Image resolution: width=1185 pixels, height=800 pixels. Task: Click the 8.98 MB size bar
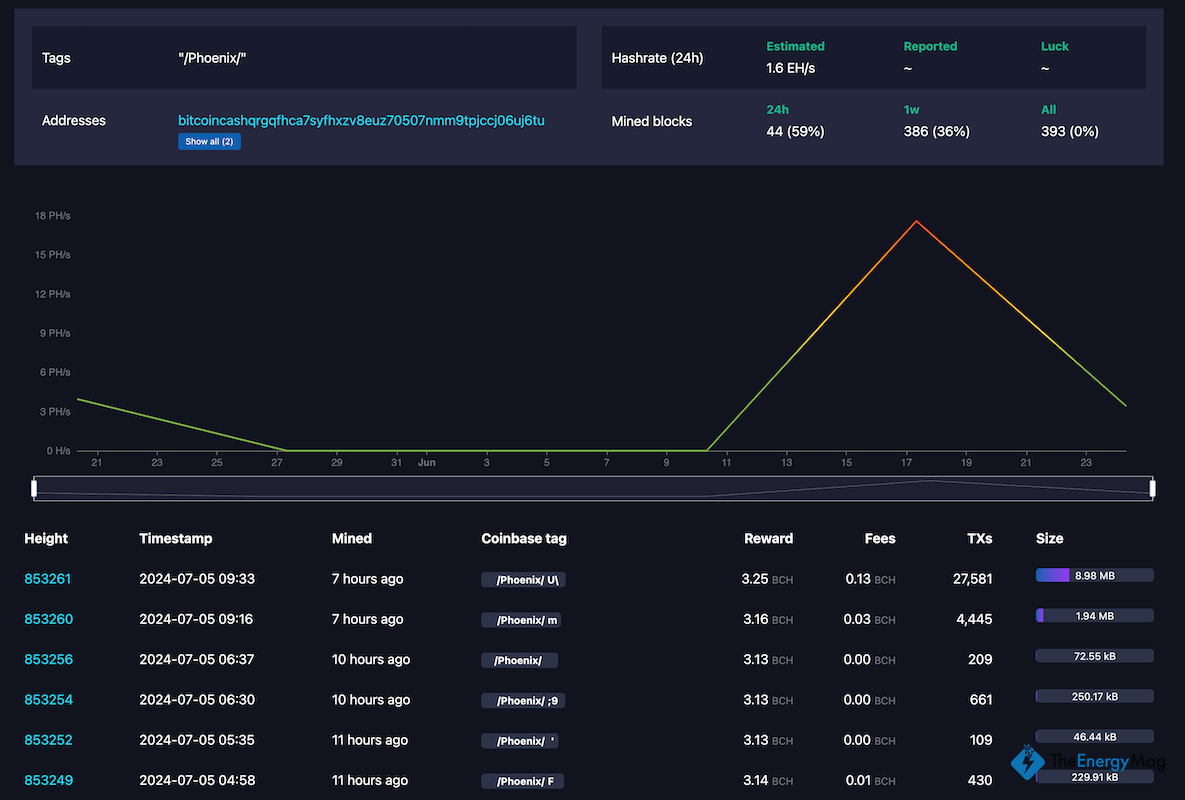(1094, 575)
